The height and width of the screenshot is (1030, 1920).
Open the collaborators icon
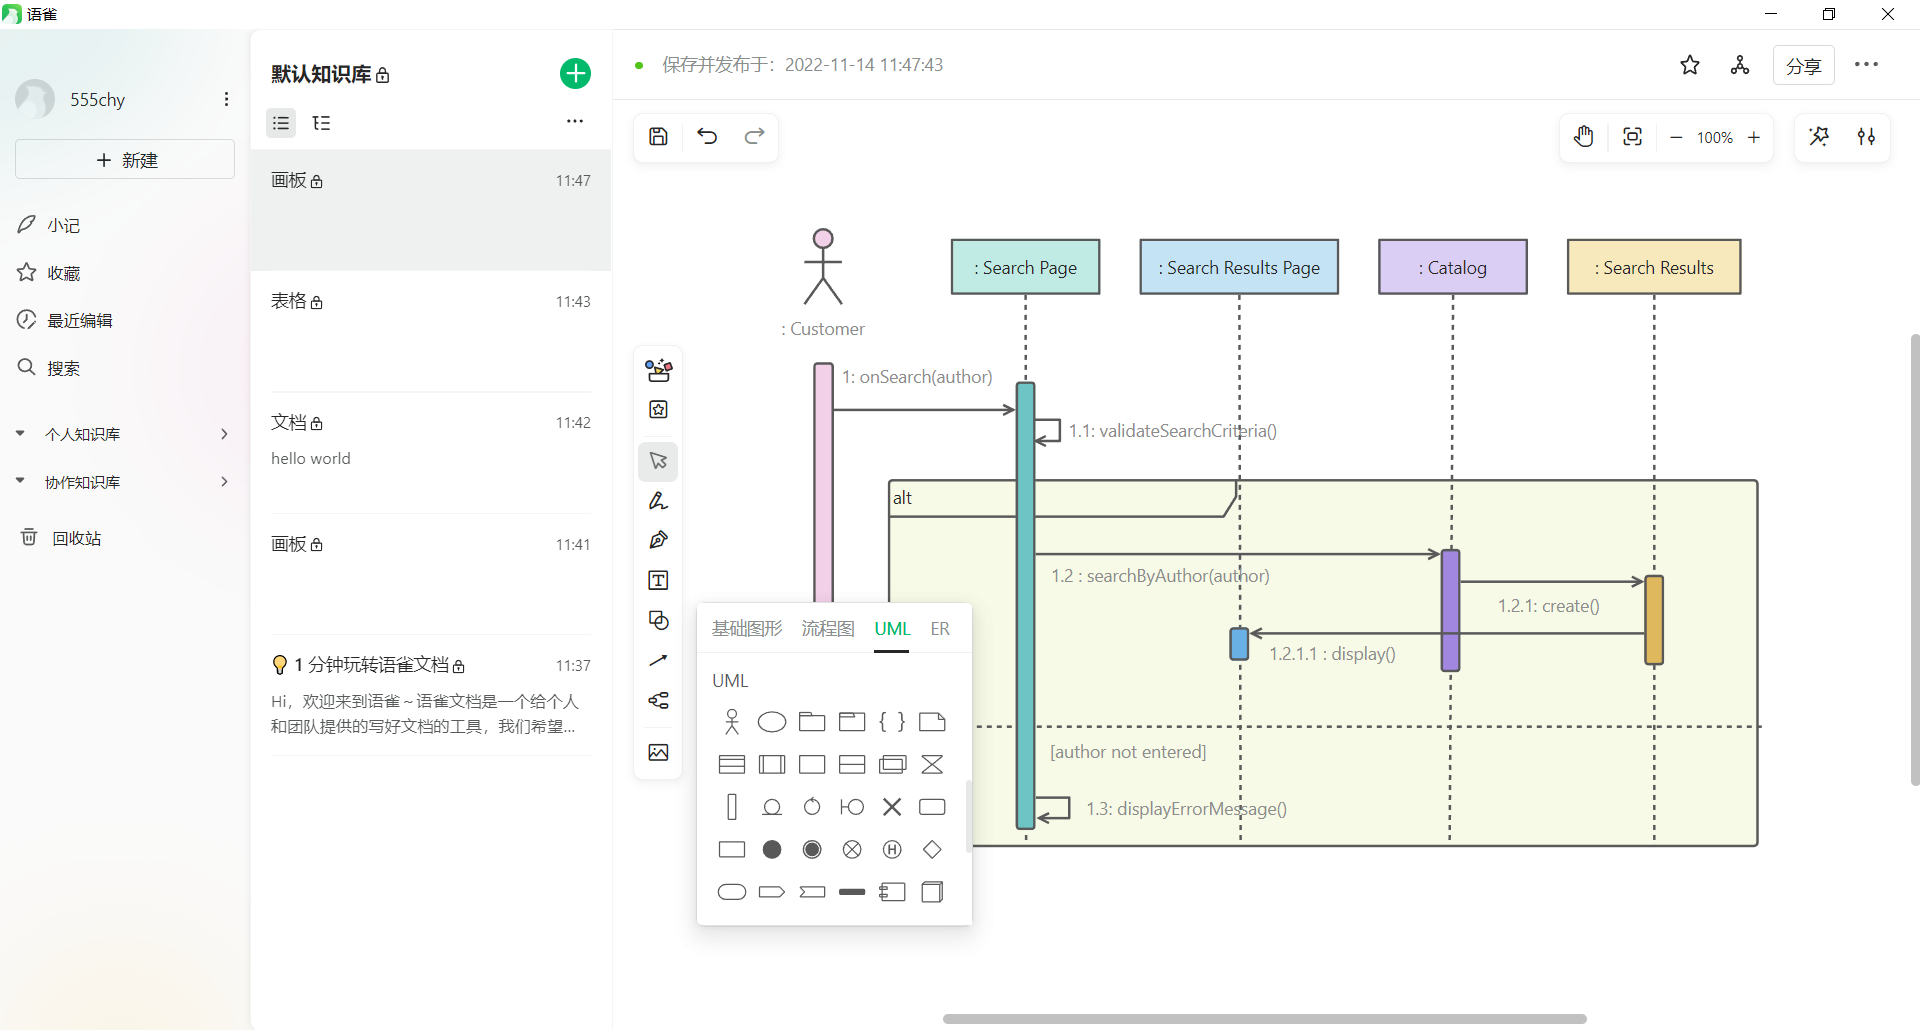click(x=1740, y=65)
